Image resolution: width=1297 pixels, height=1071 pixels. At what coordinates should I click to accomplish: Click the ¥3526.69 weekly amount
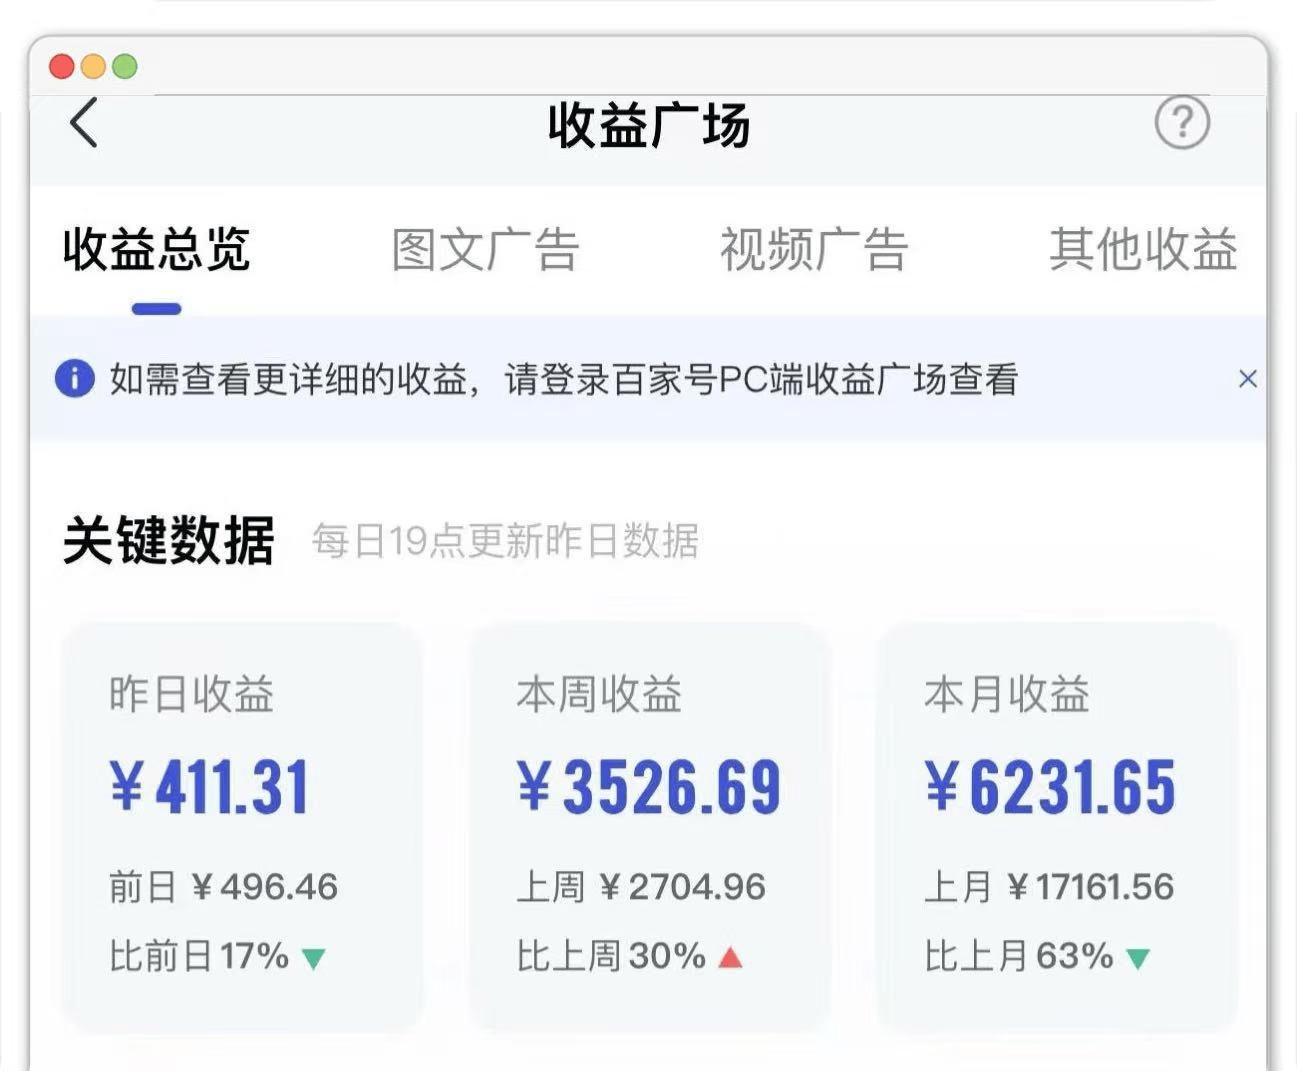(x=649, y=787)
